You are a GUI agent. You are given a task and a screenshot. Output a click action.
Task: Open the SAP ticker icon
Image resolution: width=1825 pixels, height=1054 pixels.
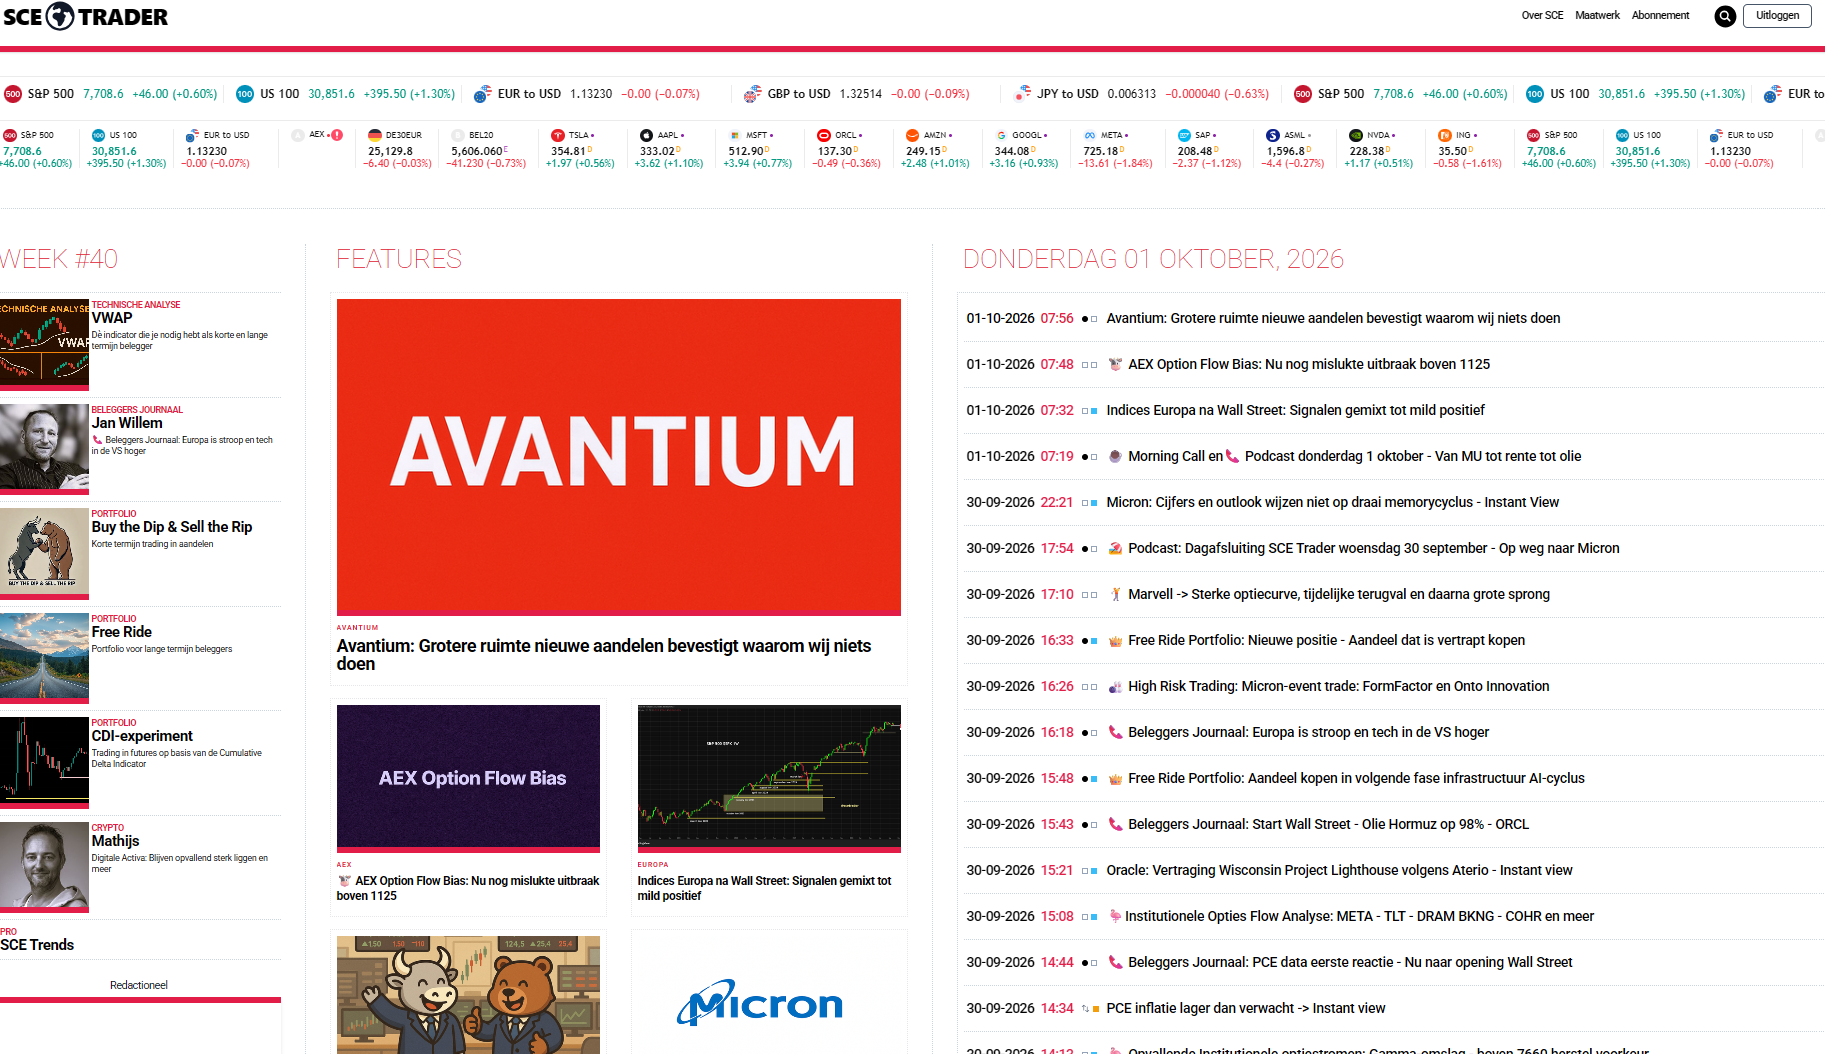(1184, 135)
